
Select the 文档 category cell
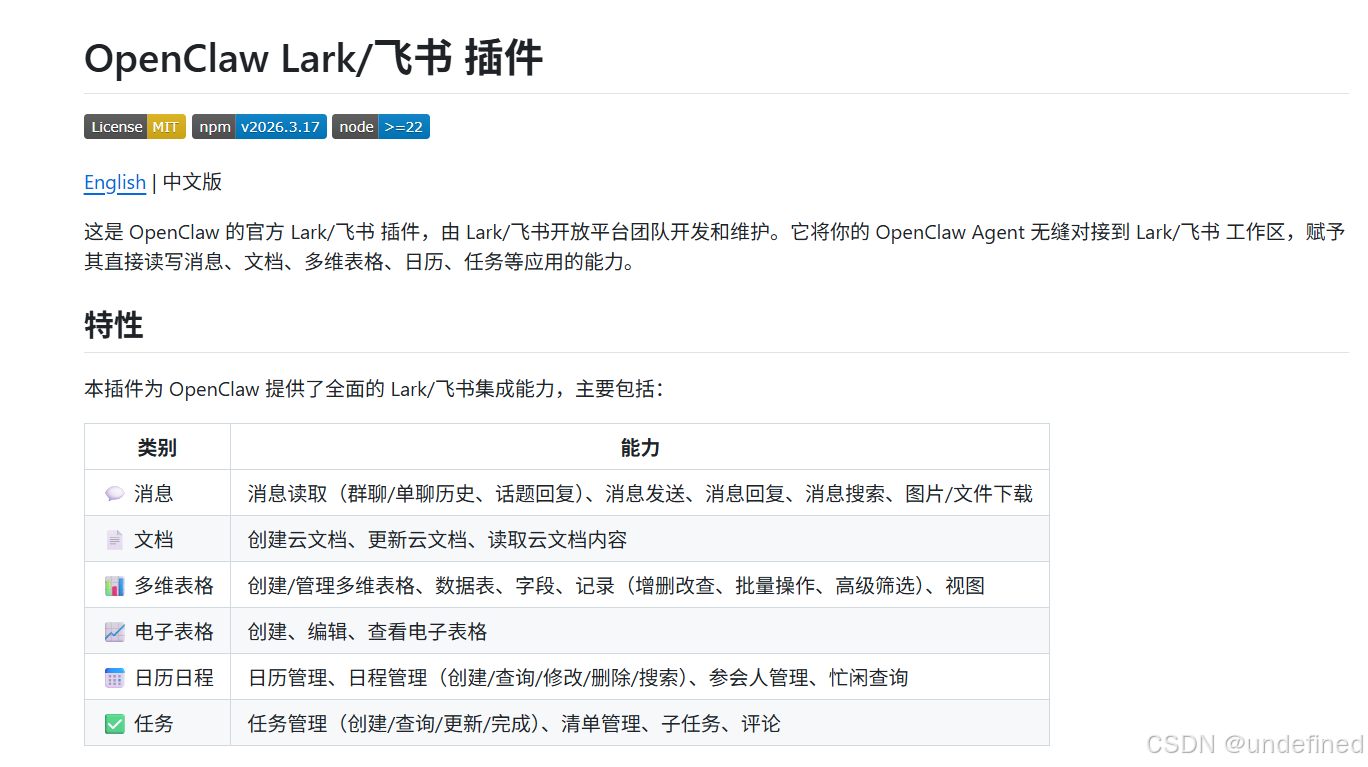[x=157, y=539]
